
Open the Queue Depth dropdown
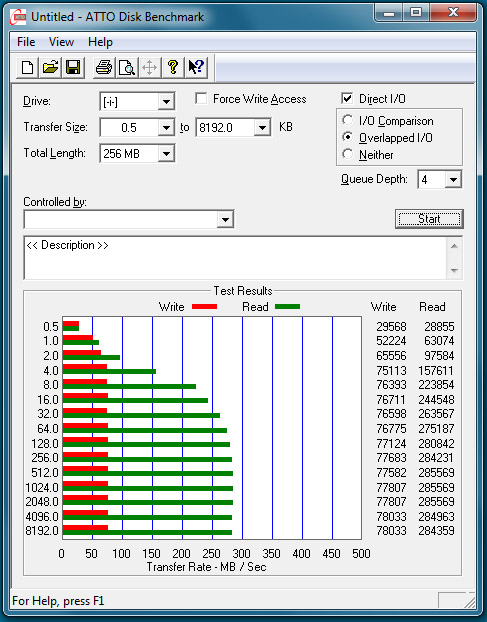453,180
